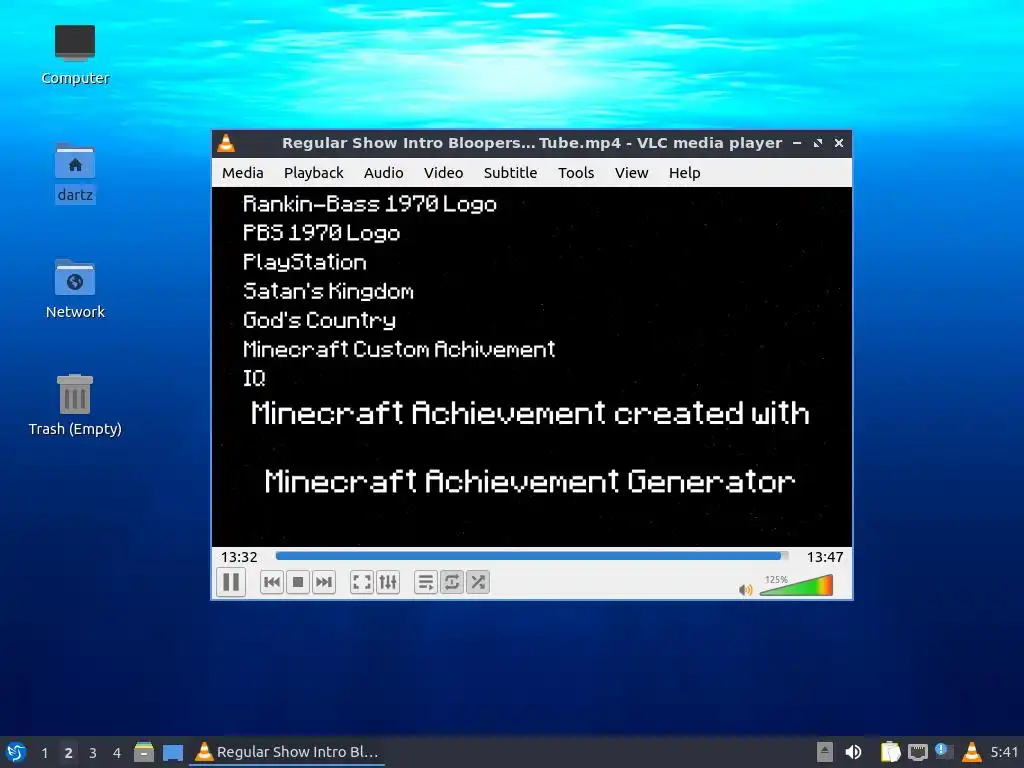Image resolution: width=1024 pixels, height=768 pixels.
Task: Switch to workspace 4
Action: click(x=116, y=752)
